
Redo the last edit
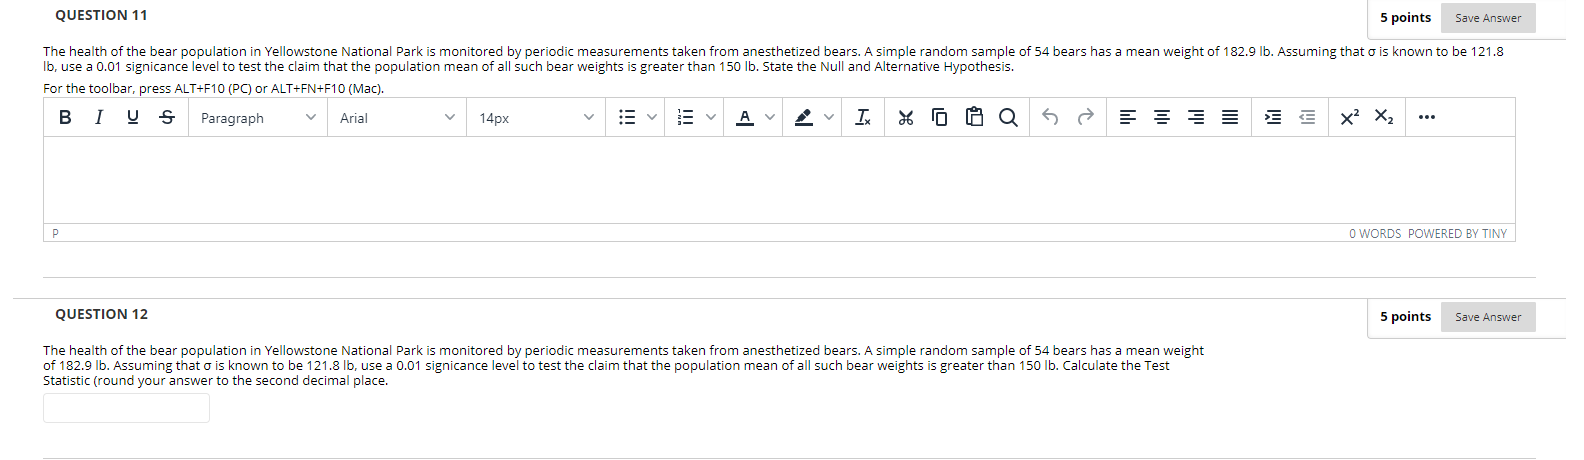[x=1085, y=117]
